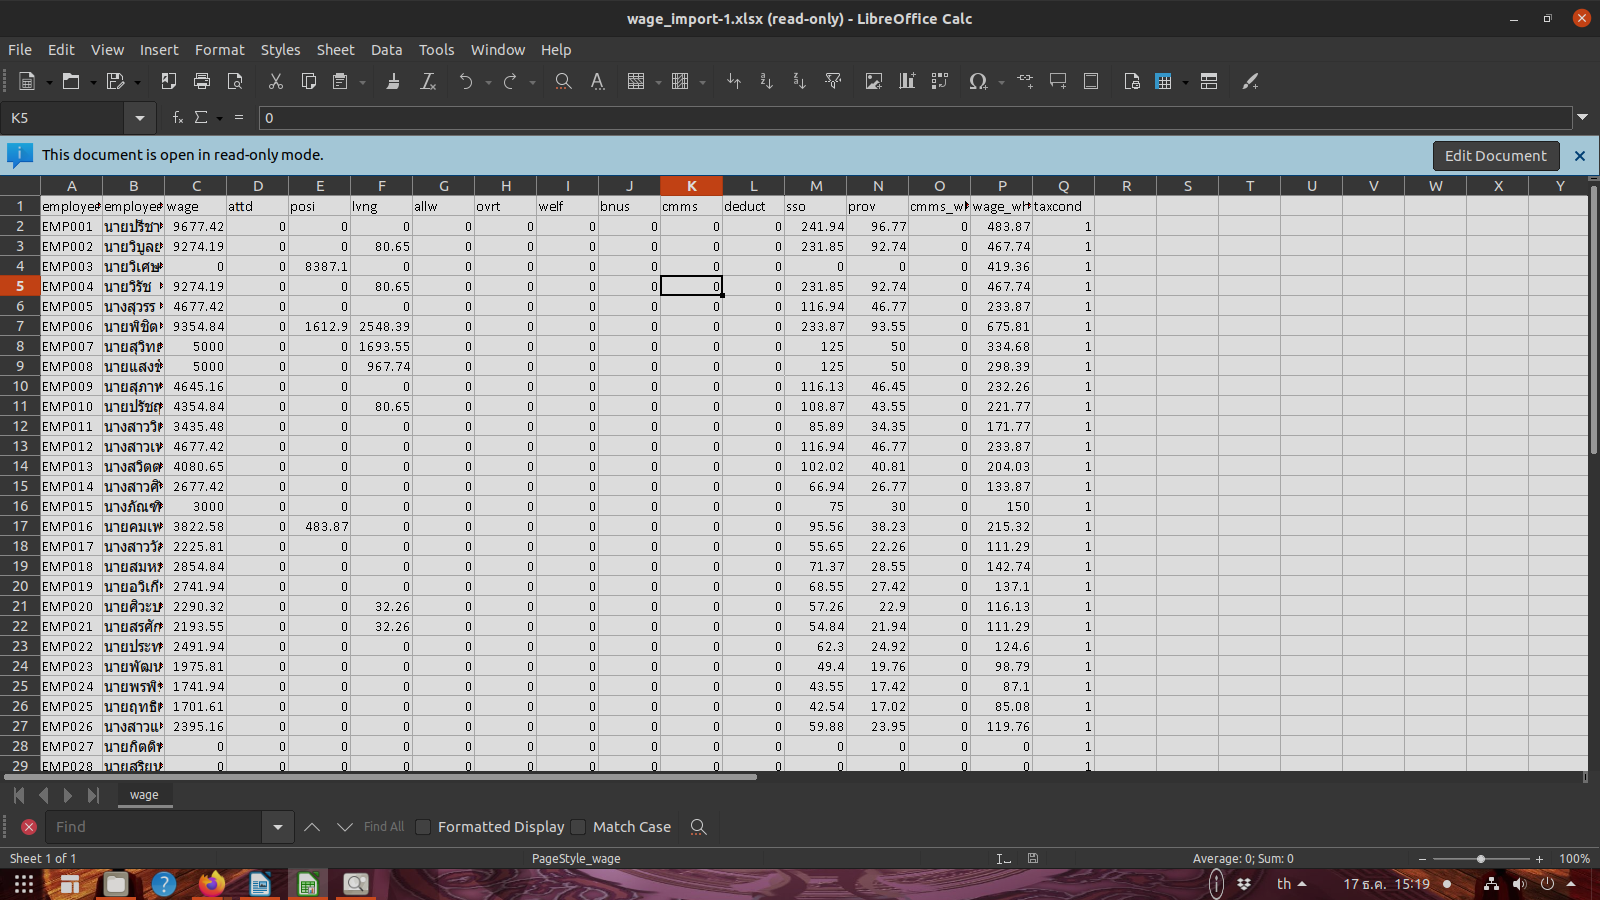The image size is (1600, 900).
Task: Open the Data menu
Action: (386, 50)
